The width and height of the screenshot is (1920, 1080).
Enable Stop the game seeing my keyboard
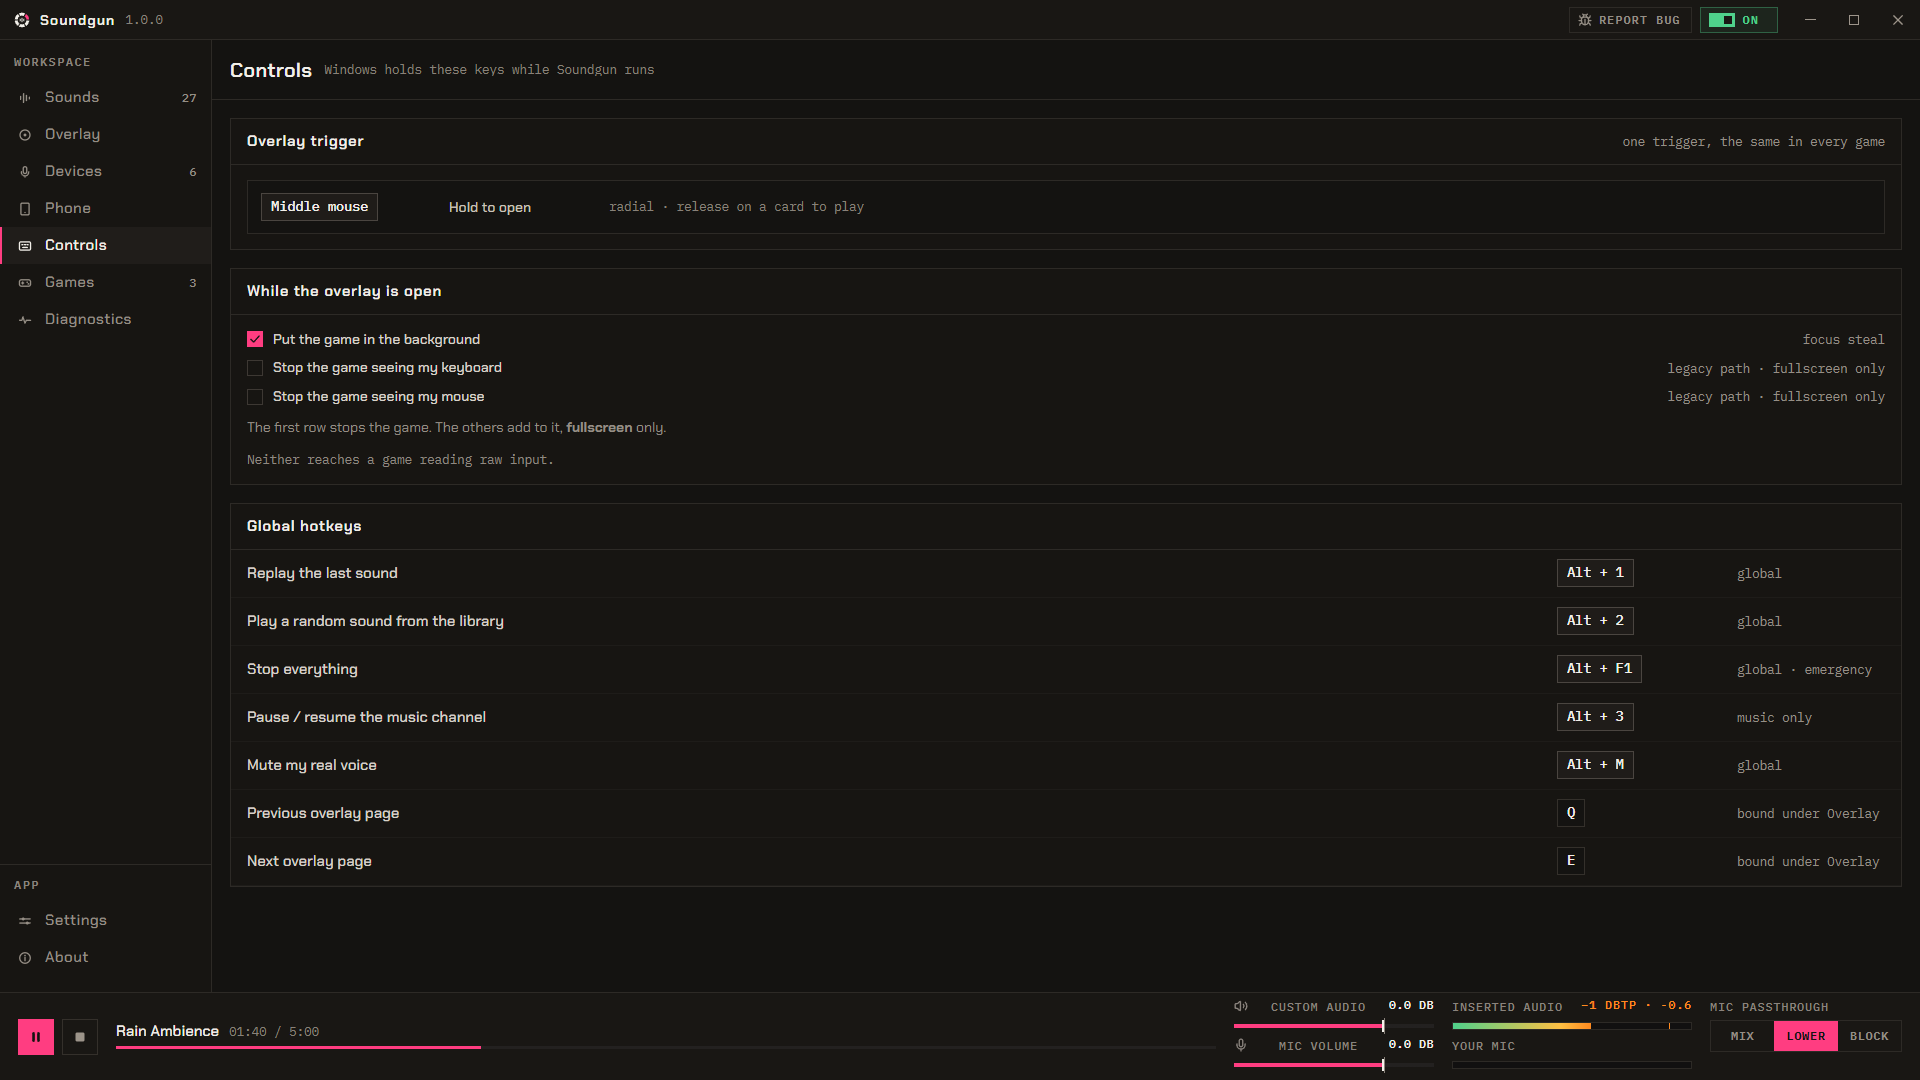pyautogui.click(x=255, y=368)
